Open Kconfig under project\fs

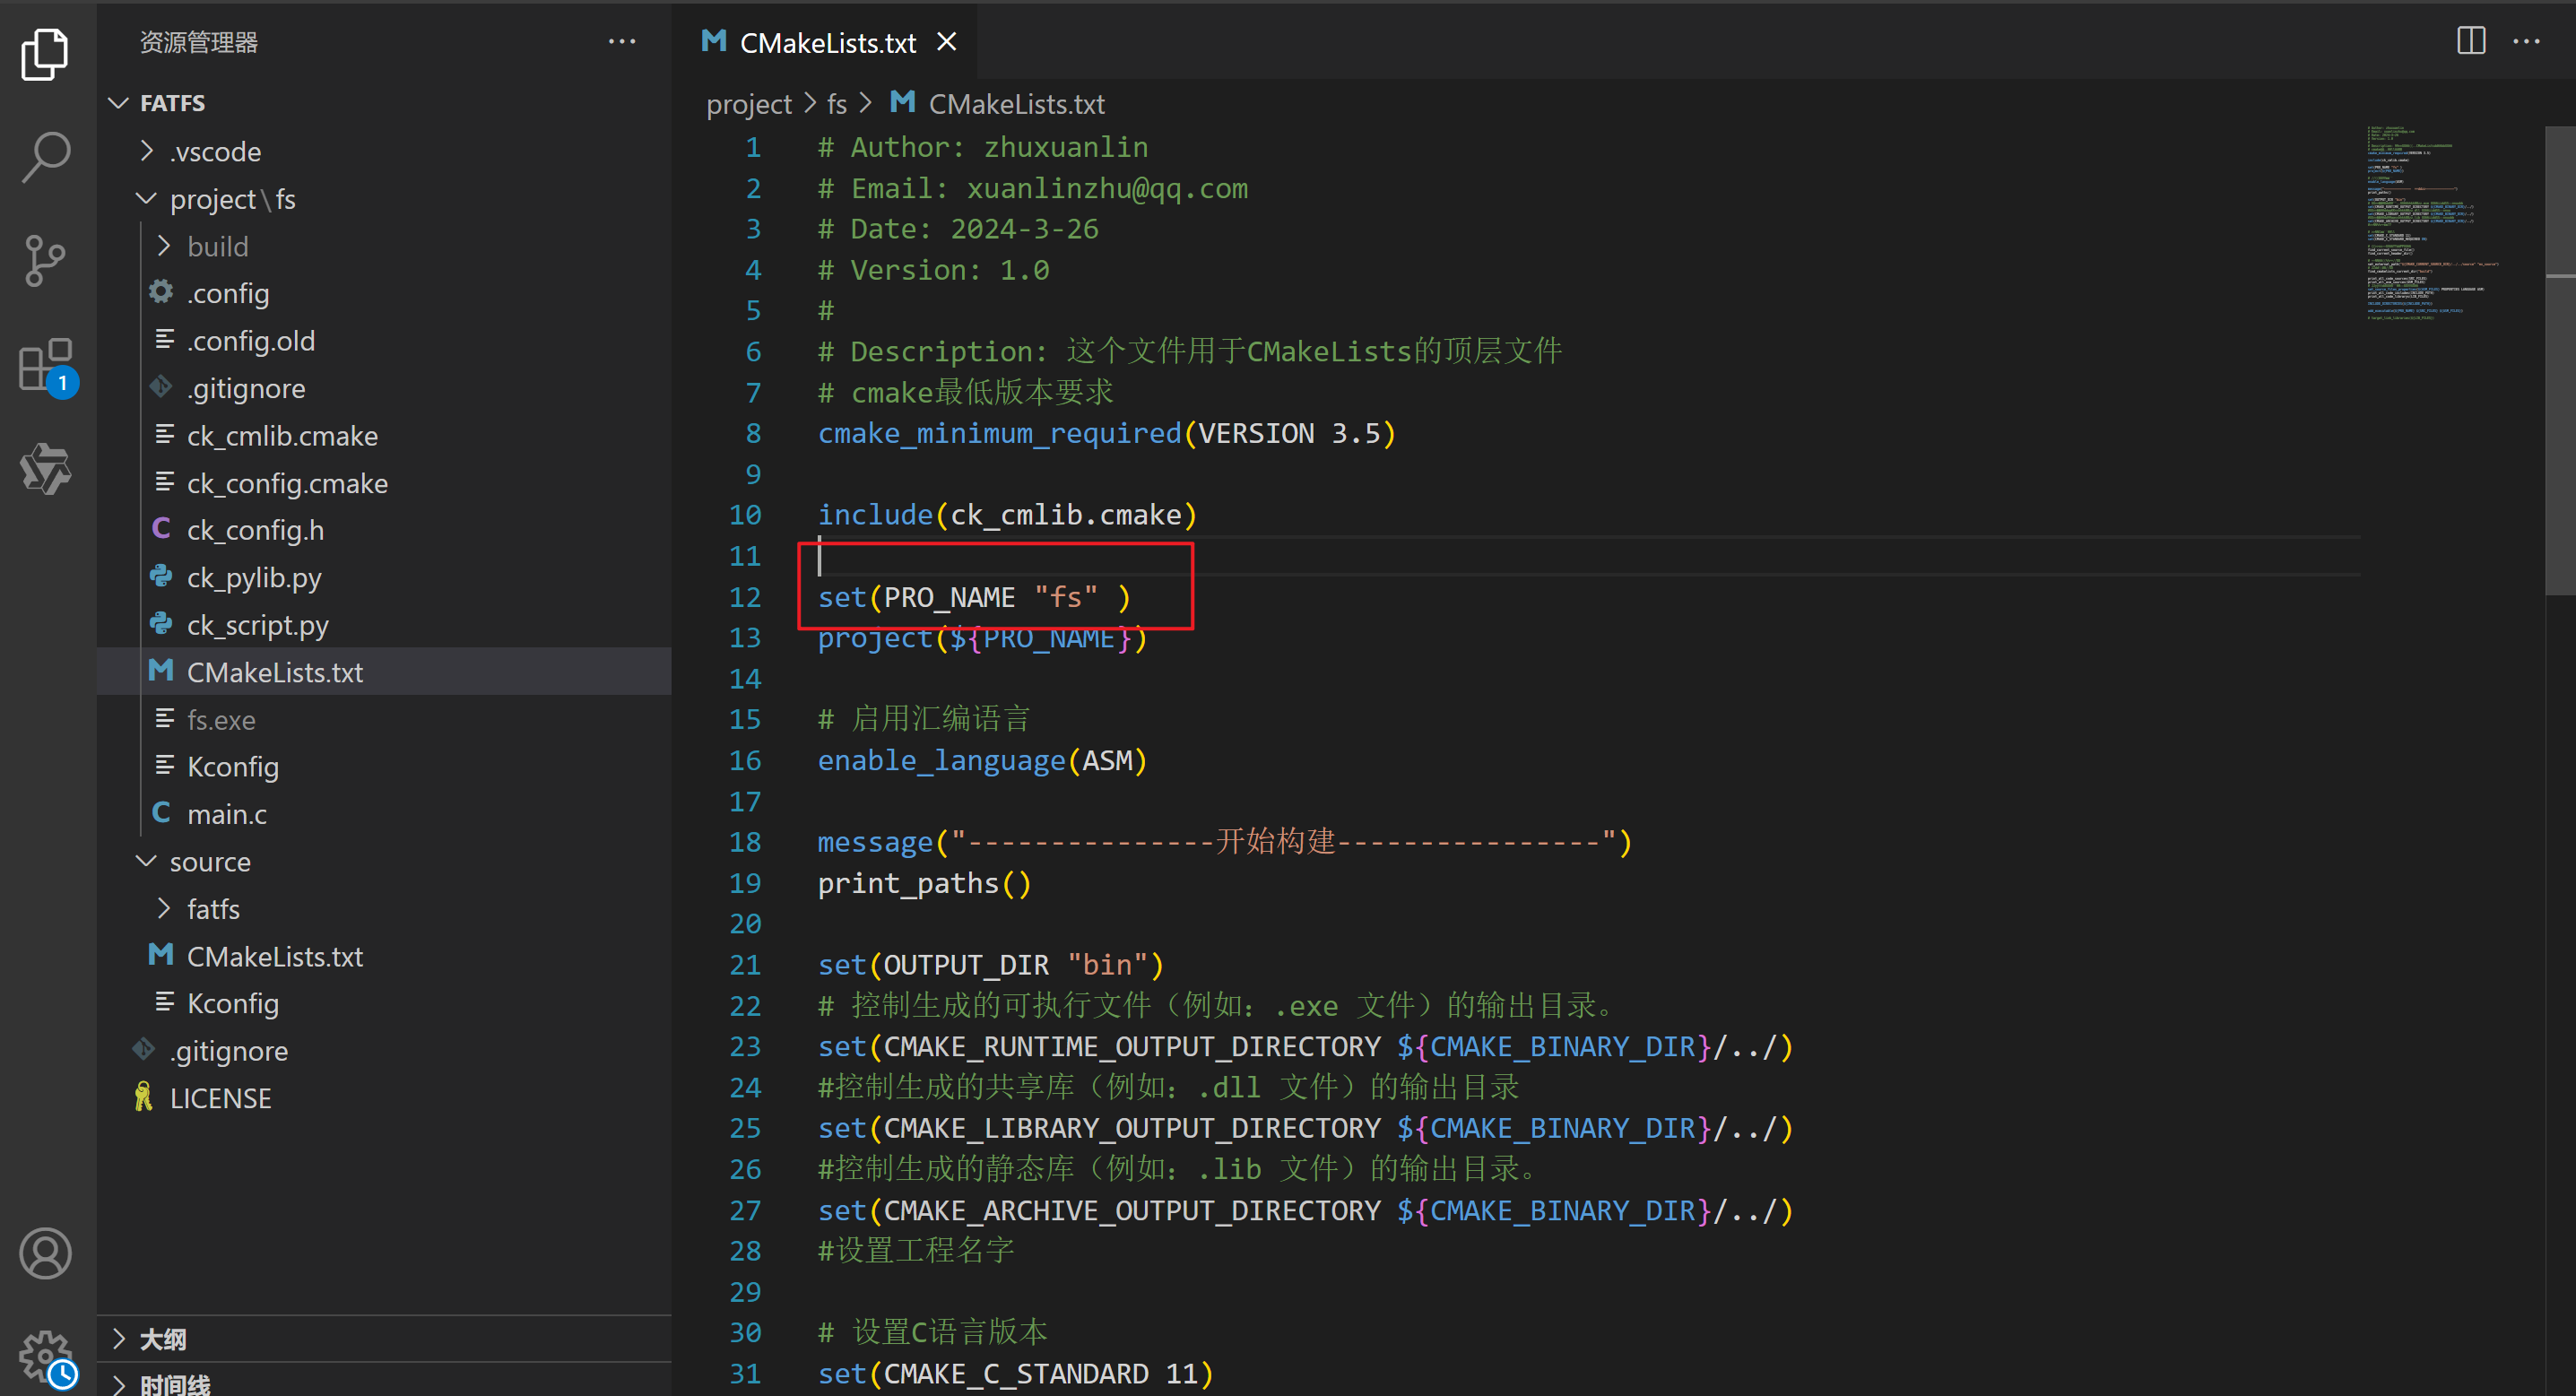coord(384,767)
